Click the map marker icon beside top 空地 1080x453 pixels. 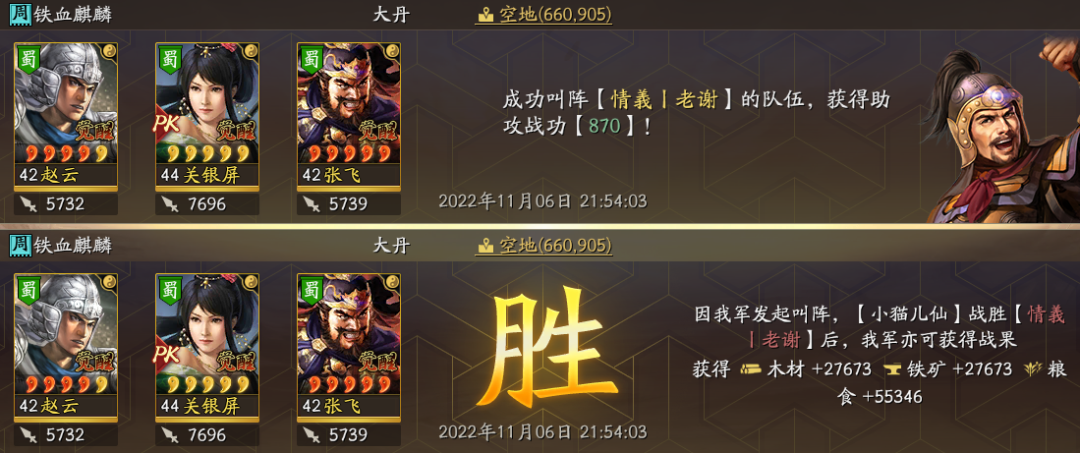486,14
